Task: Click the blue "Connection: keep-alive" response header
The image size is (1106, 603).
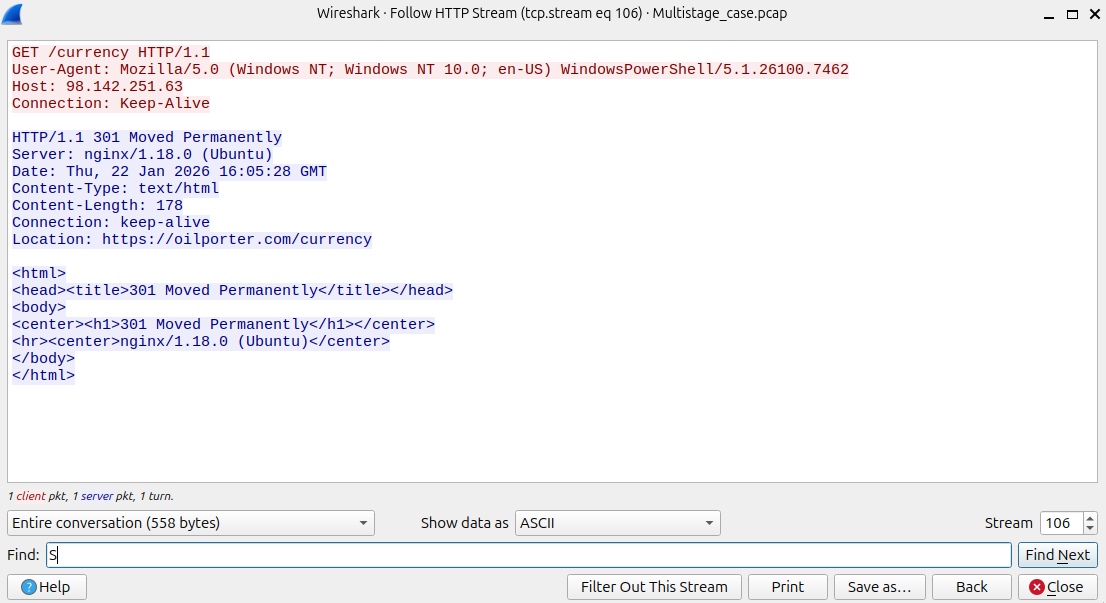Action: coord(111,222)
